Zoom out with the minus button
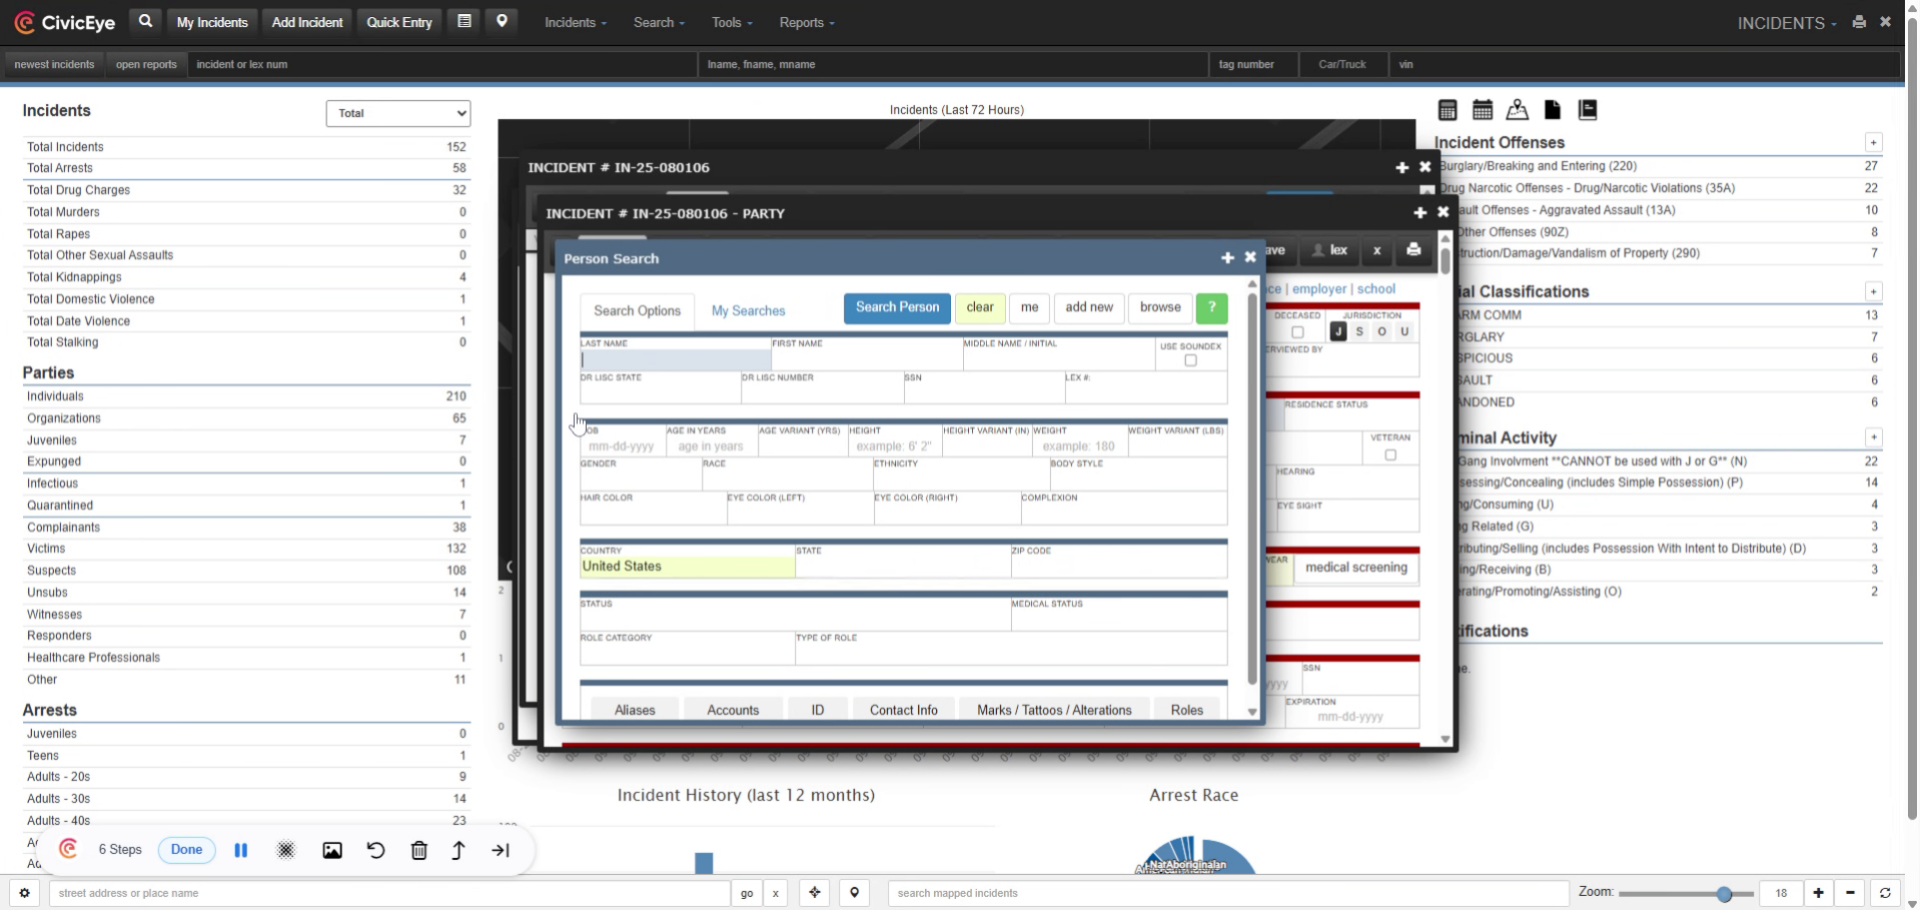 [x=1850, y=893]
